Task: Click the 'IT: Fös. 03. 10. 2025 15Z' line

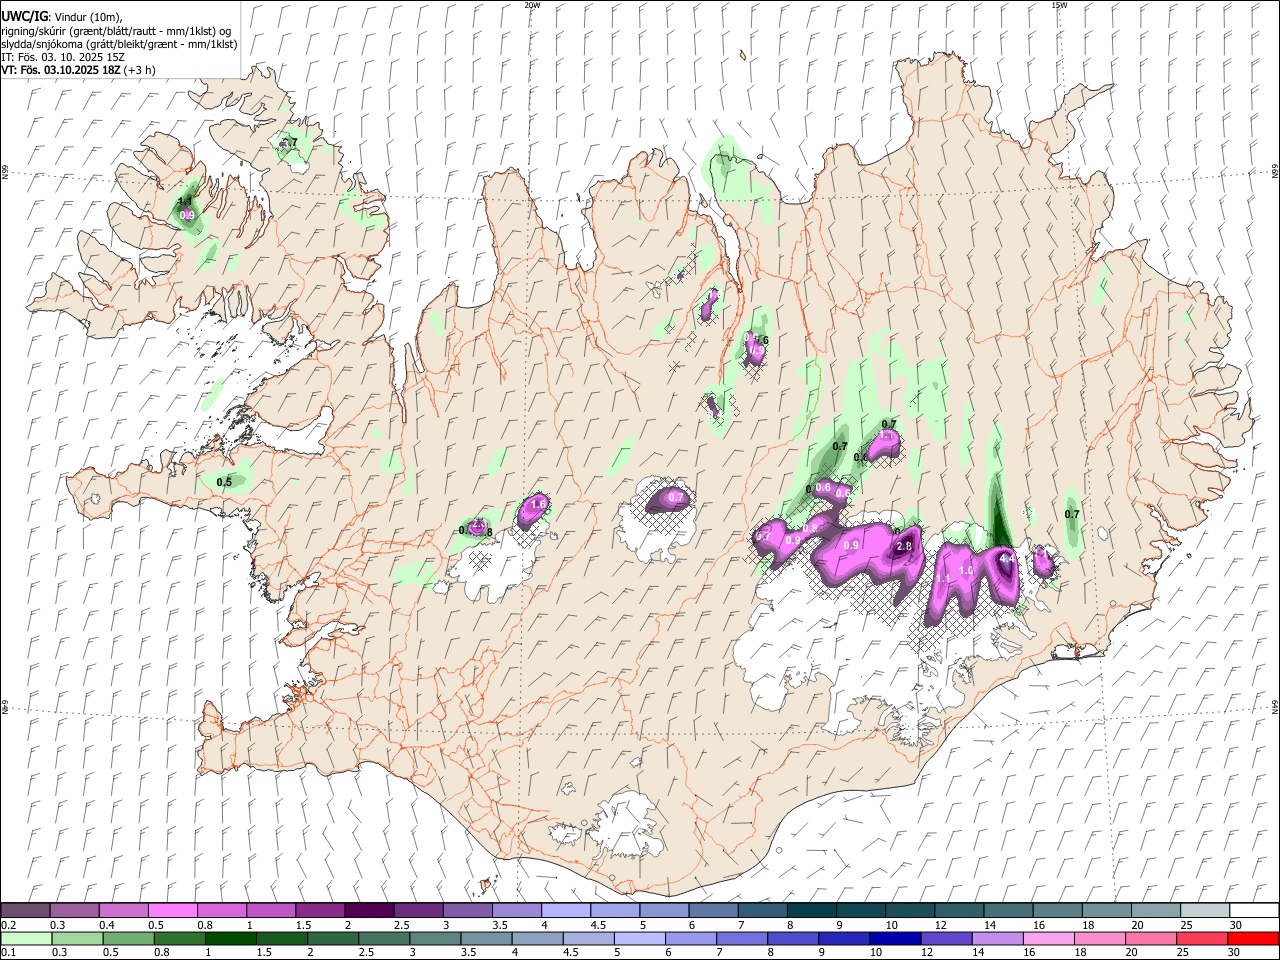Action: [x=63, y=57]
